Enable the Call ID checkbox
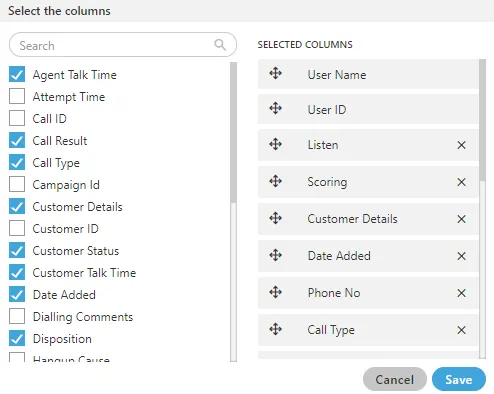This screenshot has height=394, width=494. 17,118
